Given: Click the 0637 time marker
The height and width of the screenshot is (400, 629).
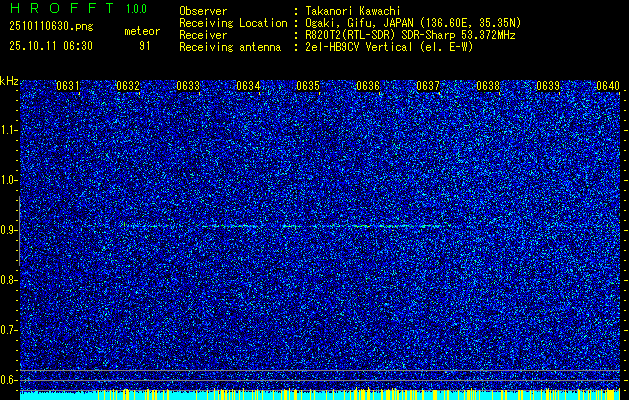Looking at the screenshot, I should pyautogui.click(x=428, y=86).
